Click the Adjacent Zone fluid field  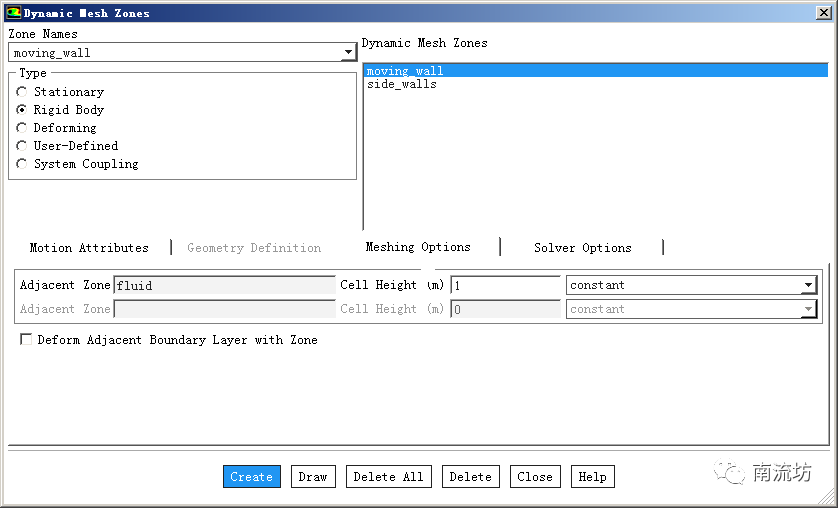224,285
